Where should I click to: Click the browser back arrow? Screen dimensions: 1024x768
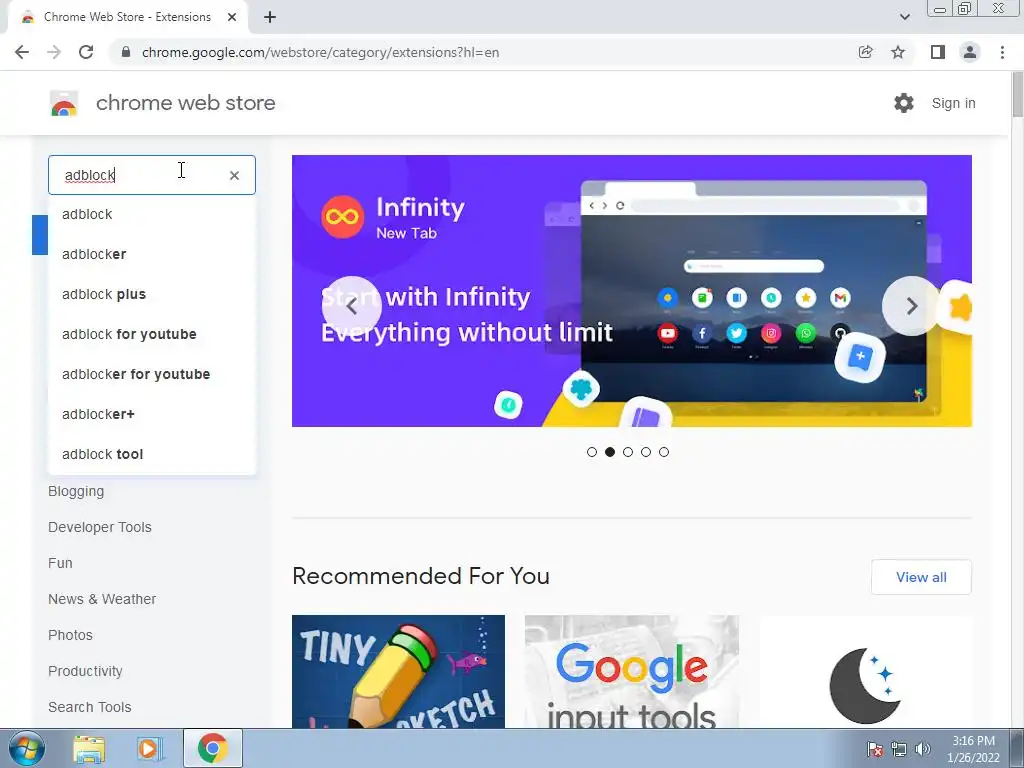coord(22,52)
